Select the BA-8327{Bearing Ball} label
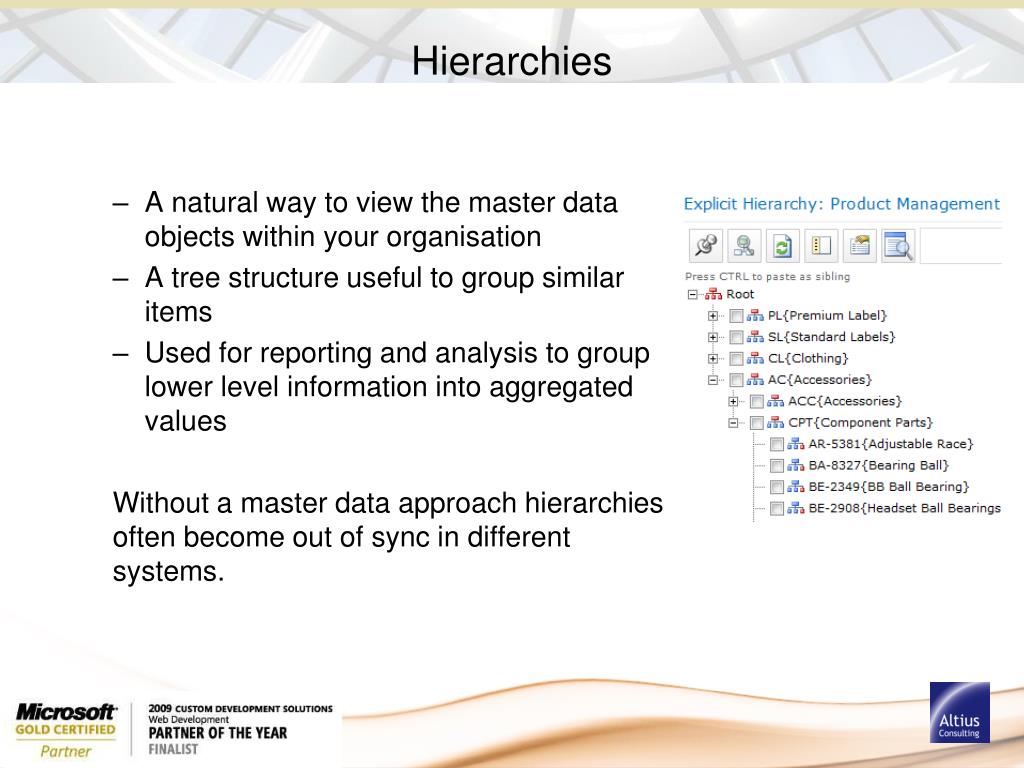This screenshot has width=1024, height=768. coord(878,466)
